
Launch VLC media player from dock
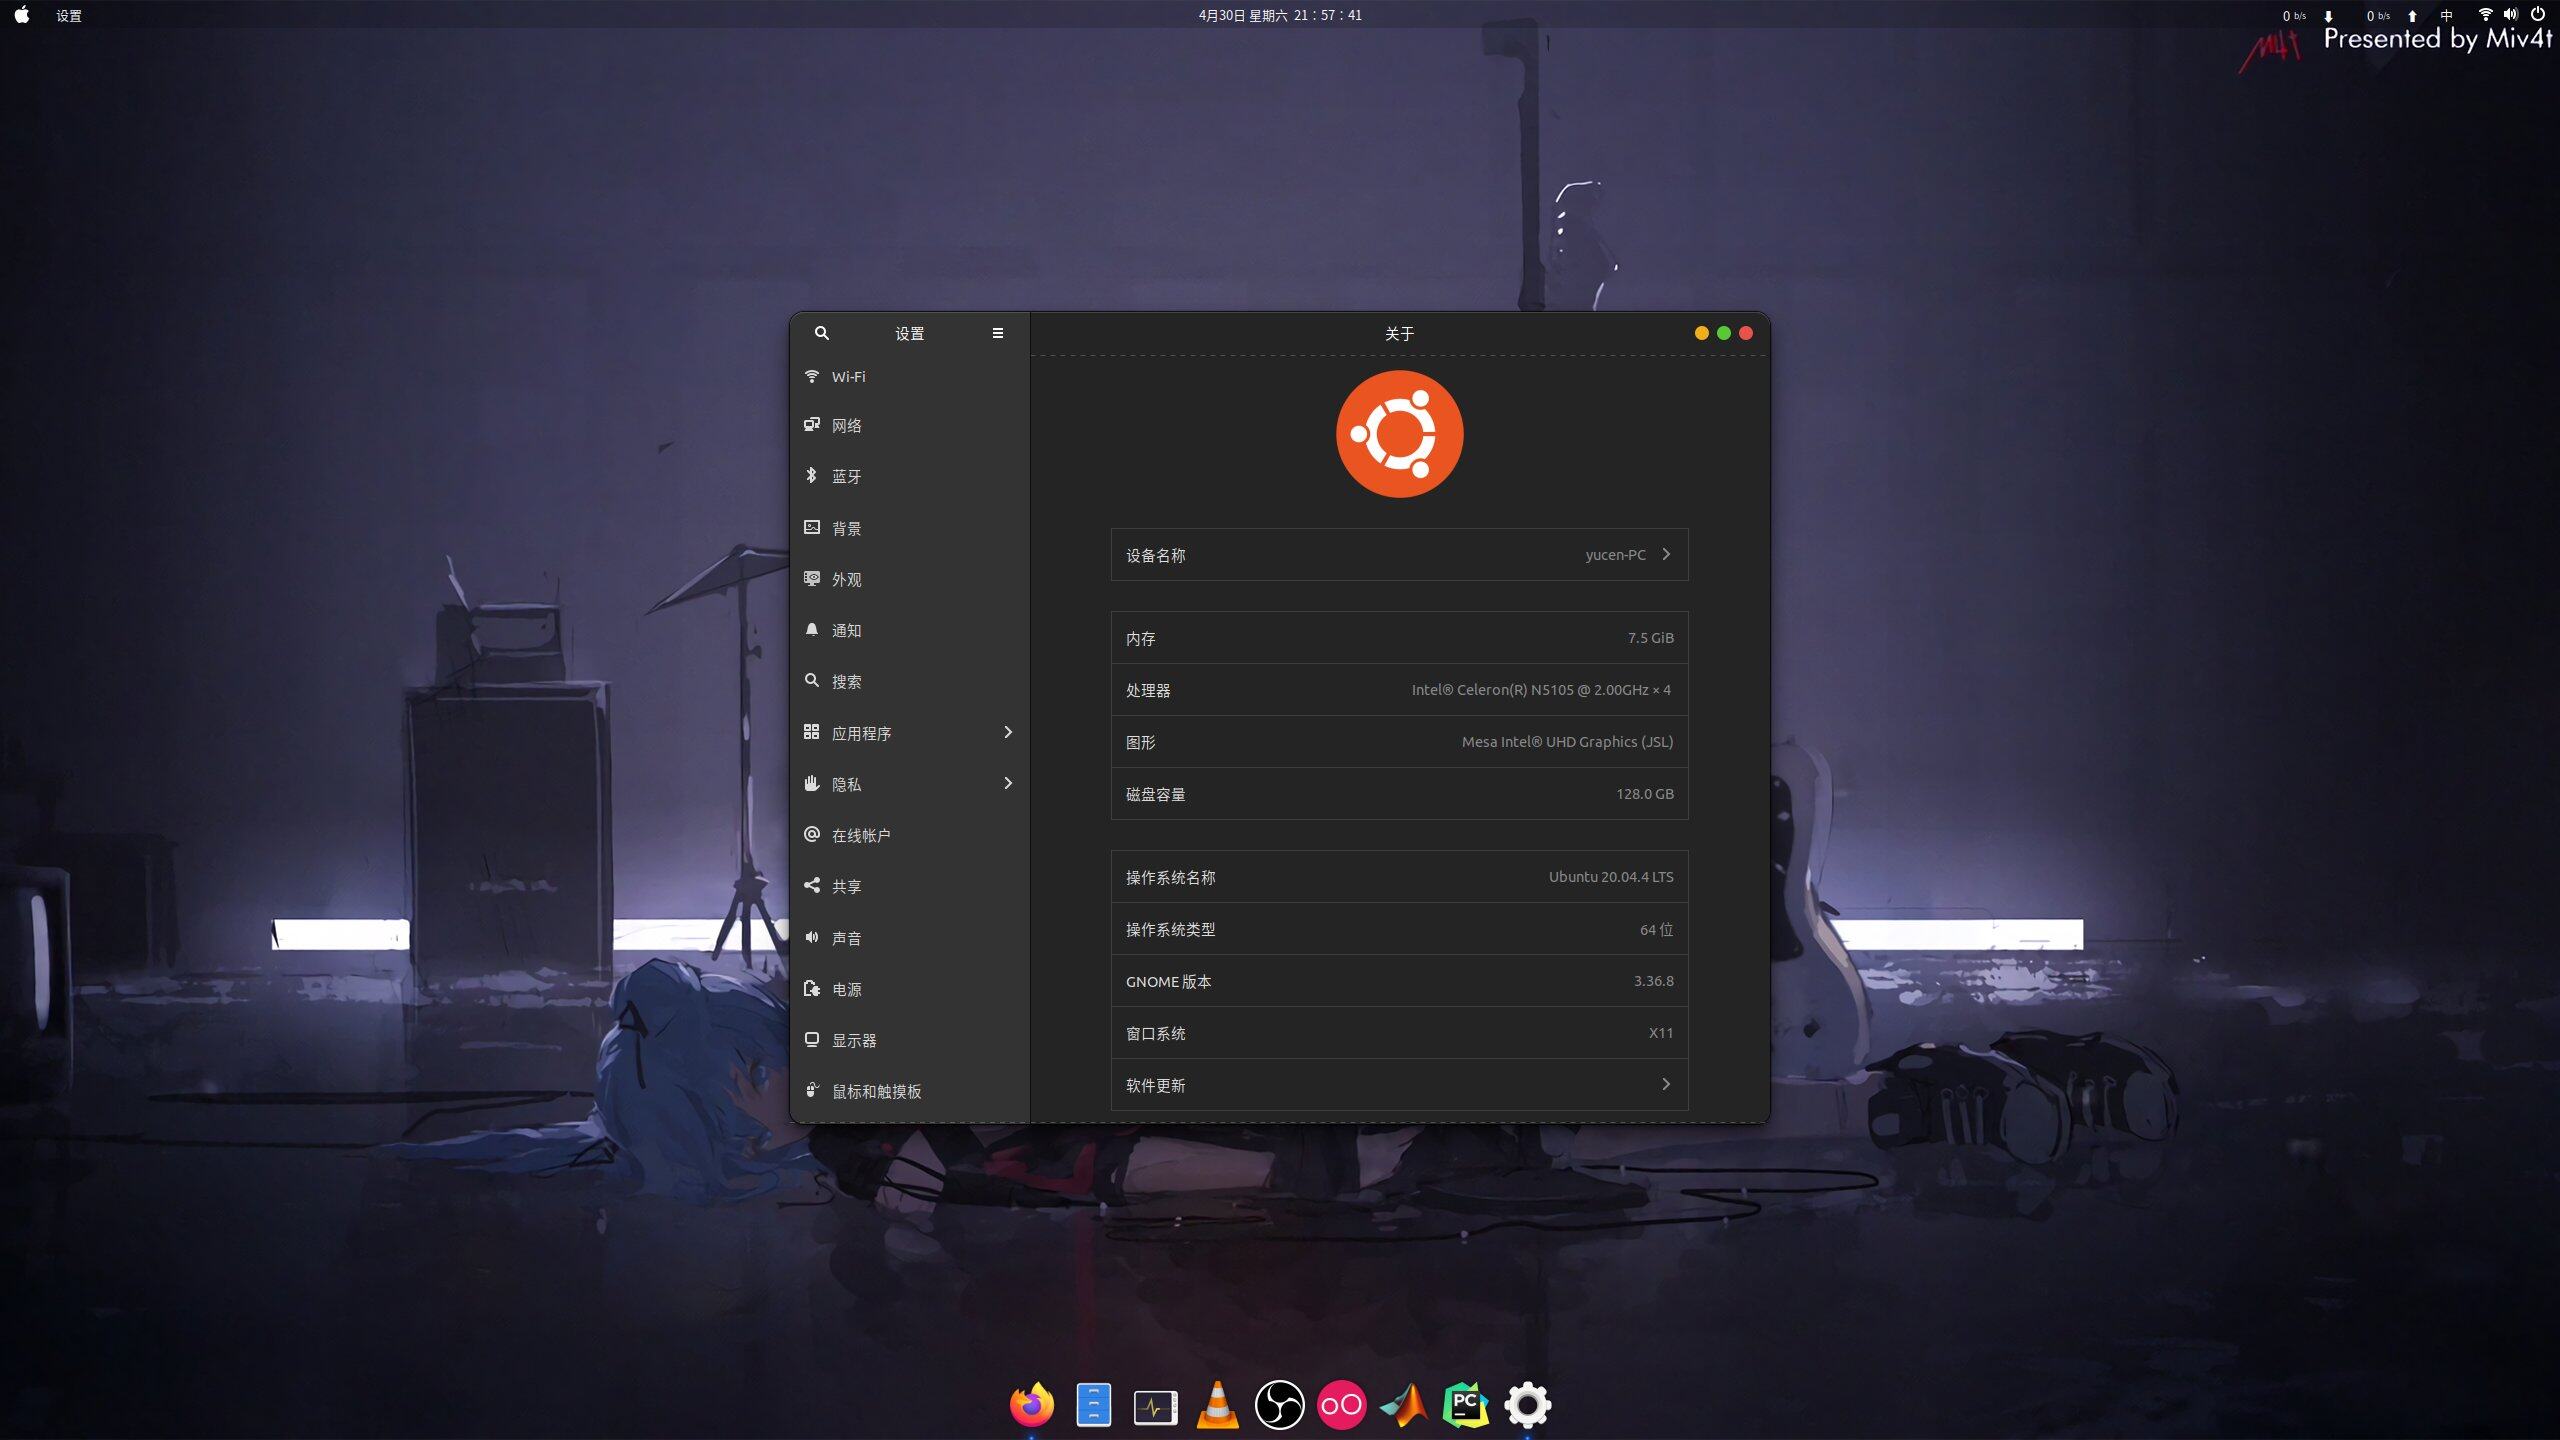(1217, 1405)
